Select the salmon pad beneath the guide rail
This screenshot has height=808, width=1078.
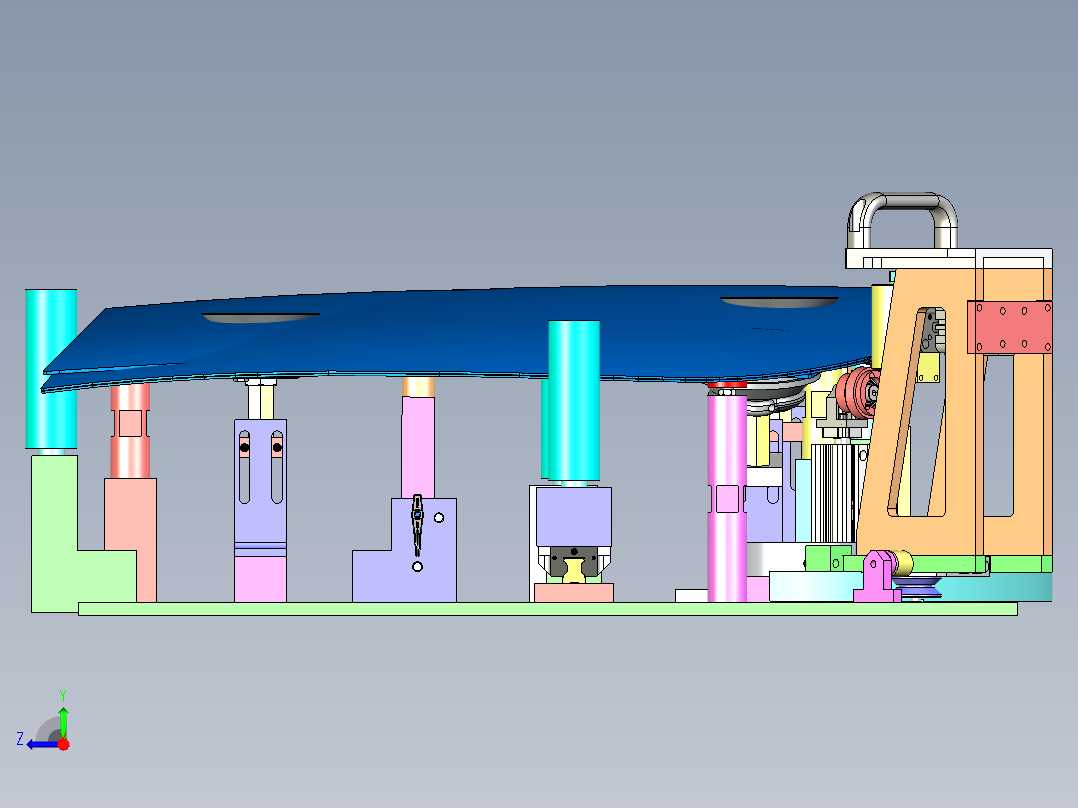coord(573,593)
